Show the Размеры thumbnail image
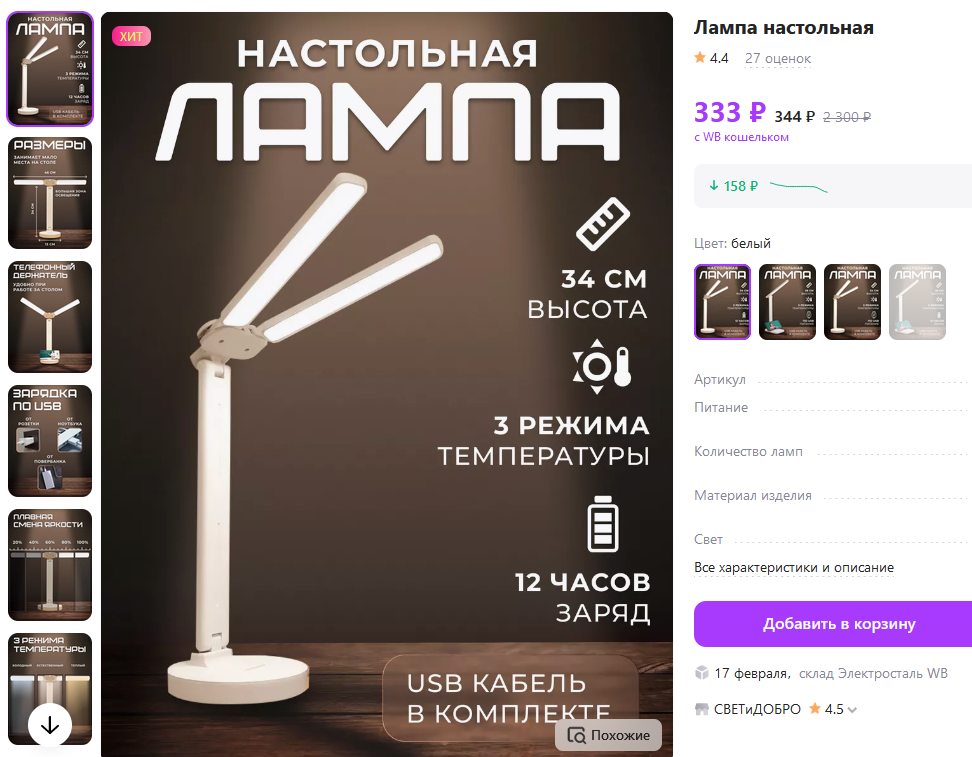 [x=50, y=193]
